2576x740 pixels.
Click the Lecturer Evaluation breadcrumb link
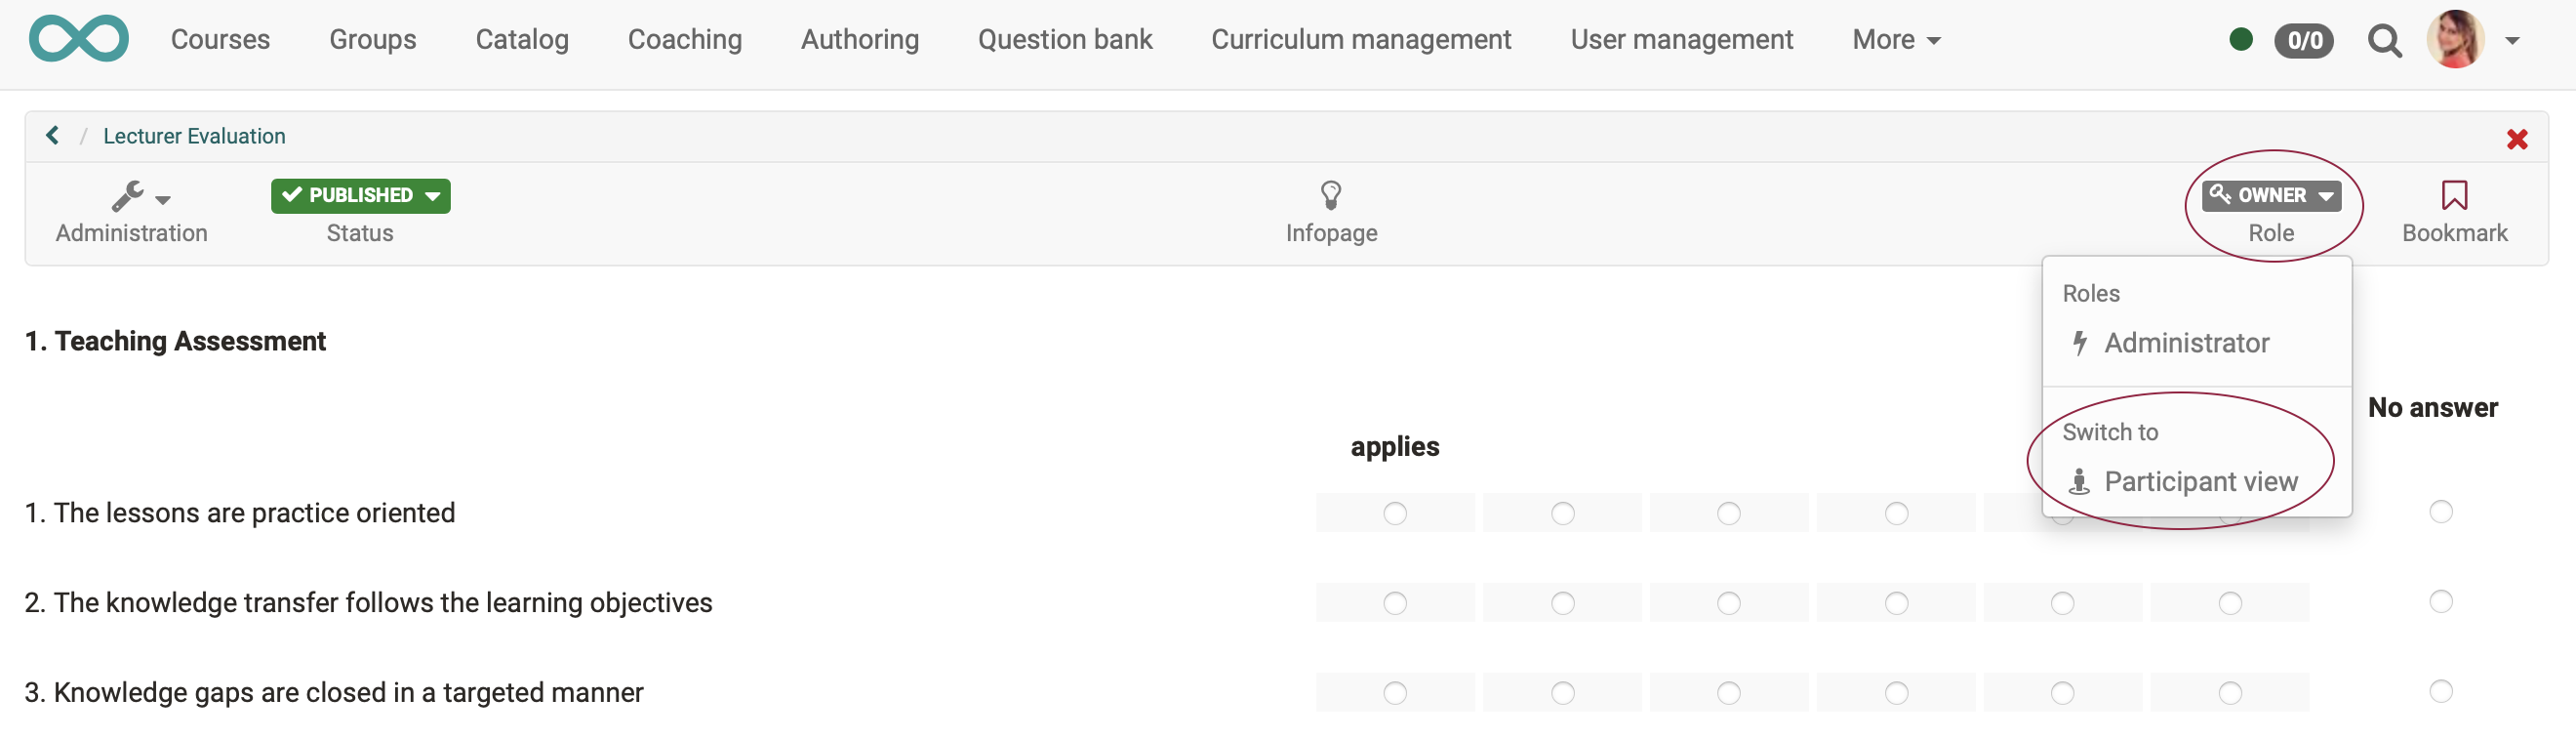(x=194, y=136)
